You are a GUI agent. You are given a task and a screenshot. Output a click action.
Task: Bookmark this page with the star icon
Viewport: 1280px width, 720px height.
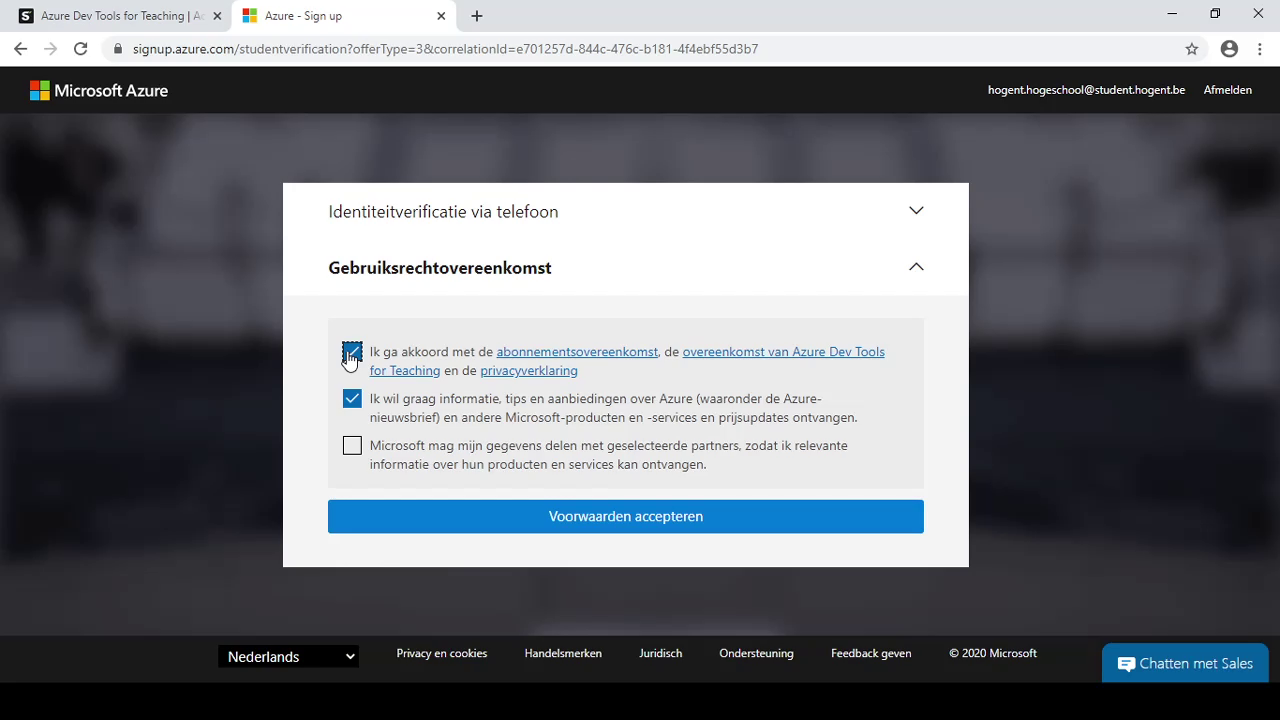coord(1192,49)
